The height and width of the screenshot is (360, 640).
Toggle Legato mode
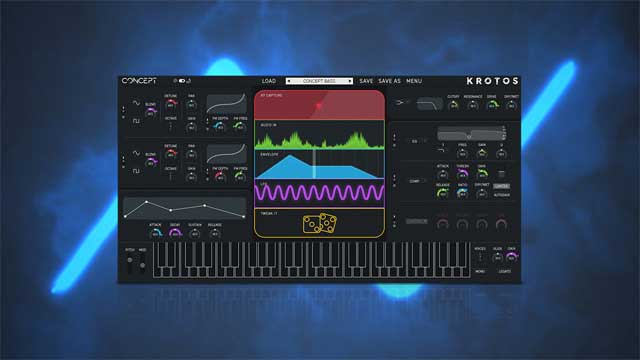click(504, 271)
